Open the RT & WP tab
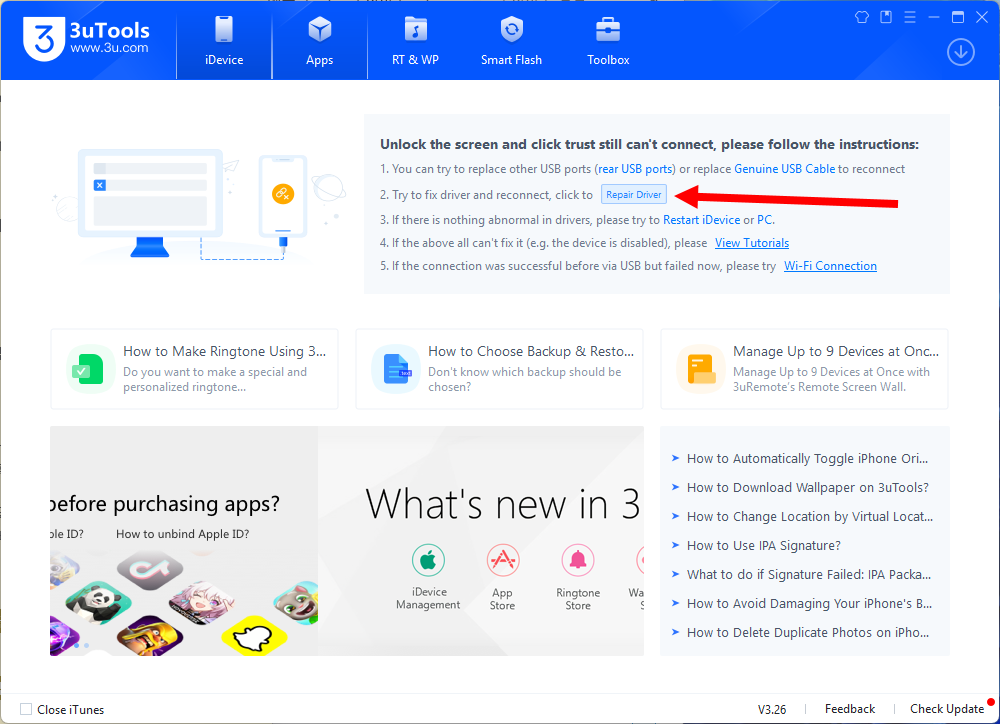1000x724 pixels. 415,41
